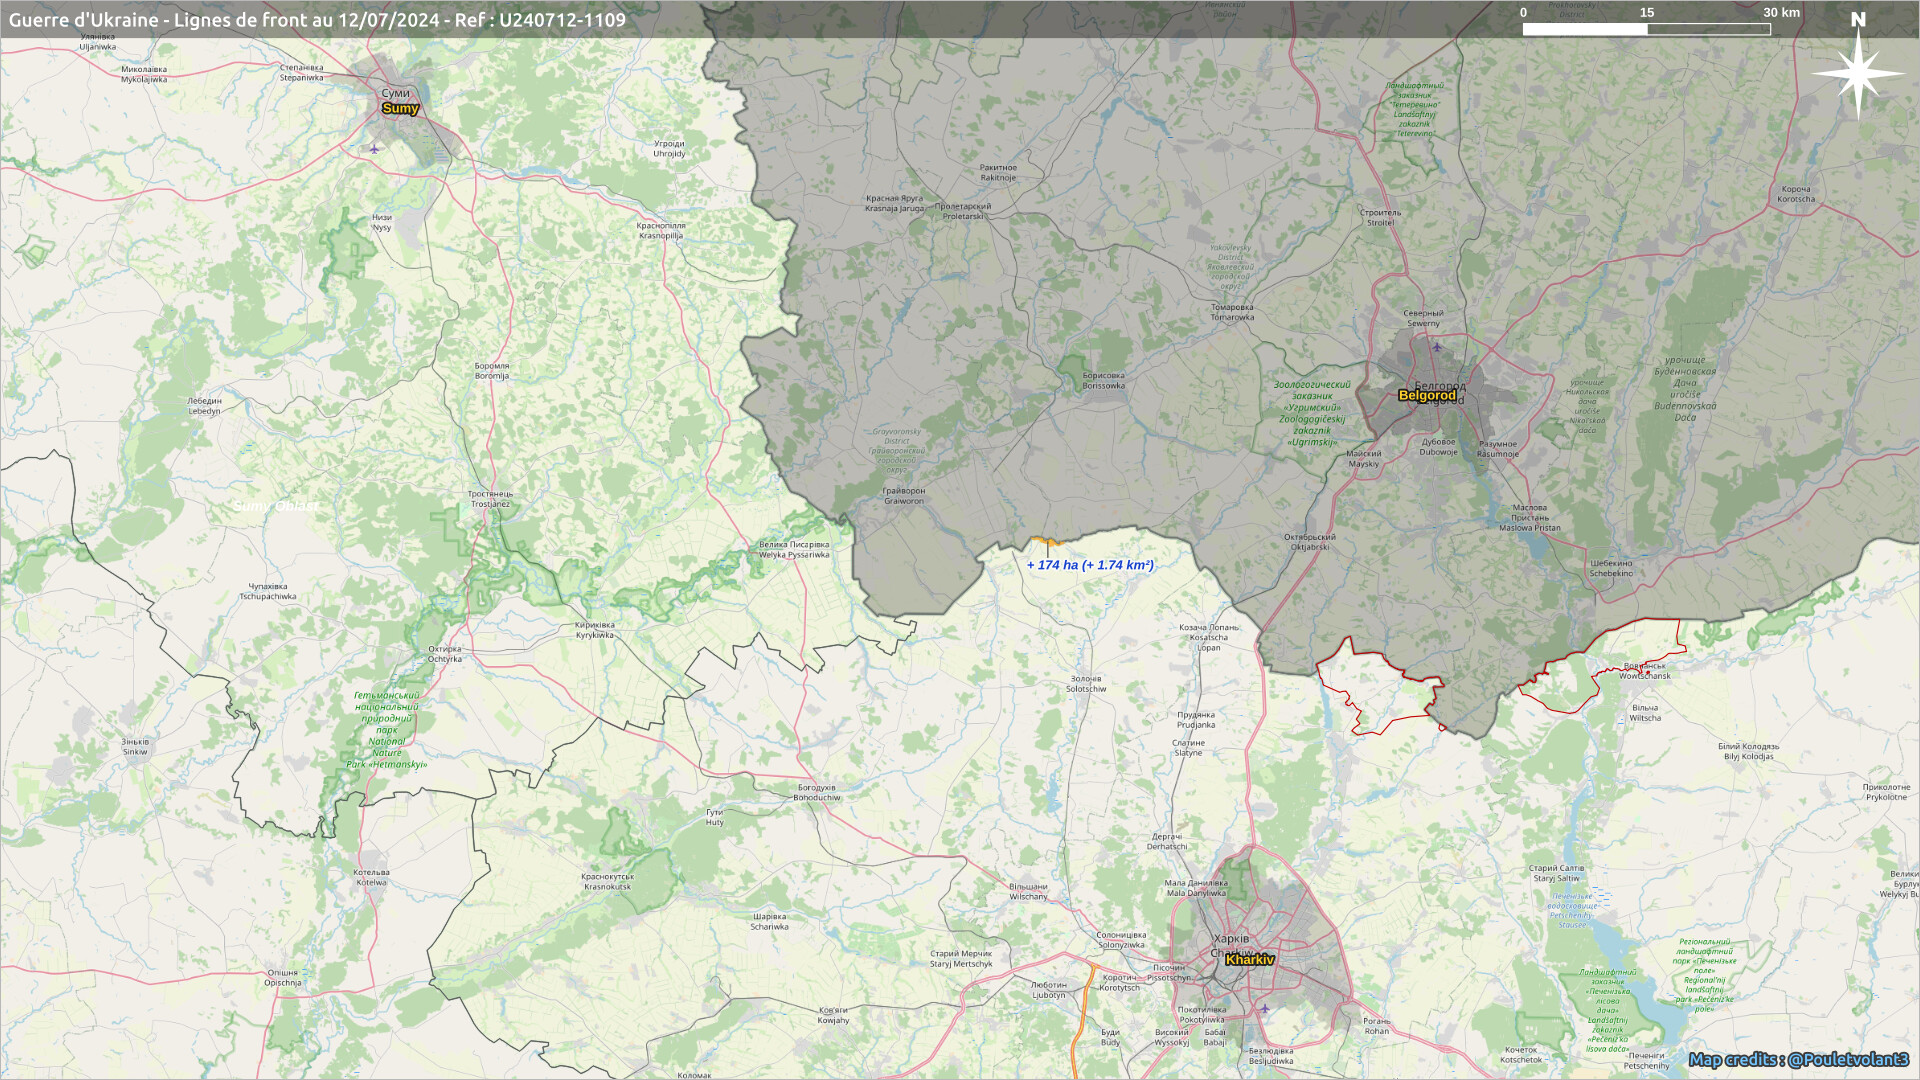Click the 'N' letter above the compass
The height and width of the screenshot is (1080, 1920).
pos(1858,20)
